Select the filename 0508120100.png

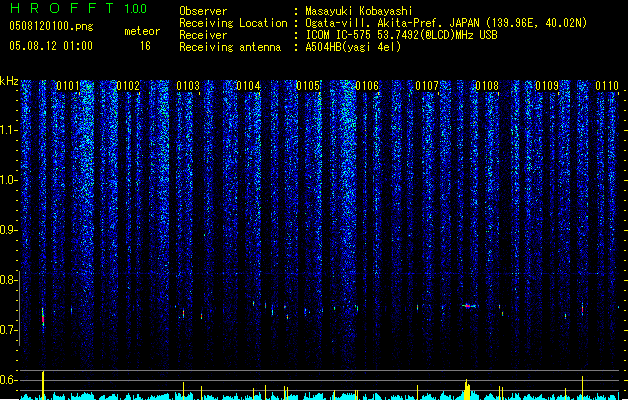pos(51,26)
